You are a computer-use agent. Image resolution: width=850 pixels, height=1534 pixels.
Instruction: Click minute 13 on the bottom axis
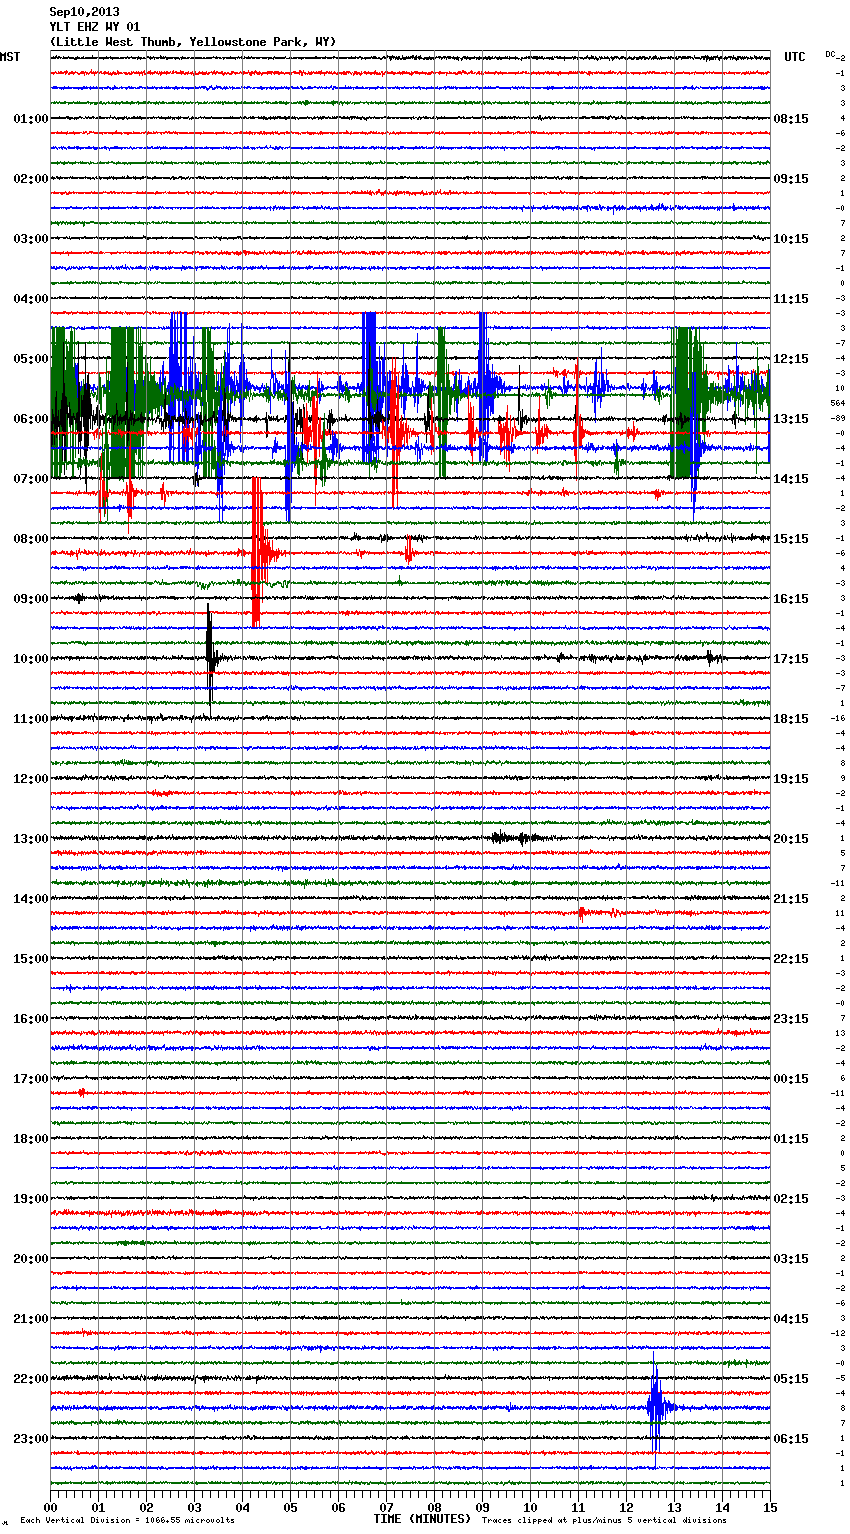tap(674, 1507)
